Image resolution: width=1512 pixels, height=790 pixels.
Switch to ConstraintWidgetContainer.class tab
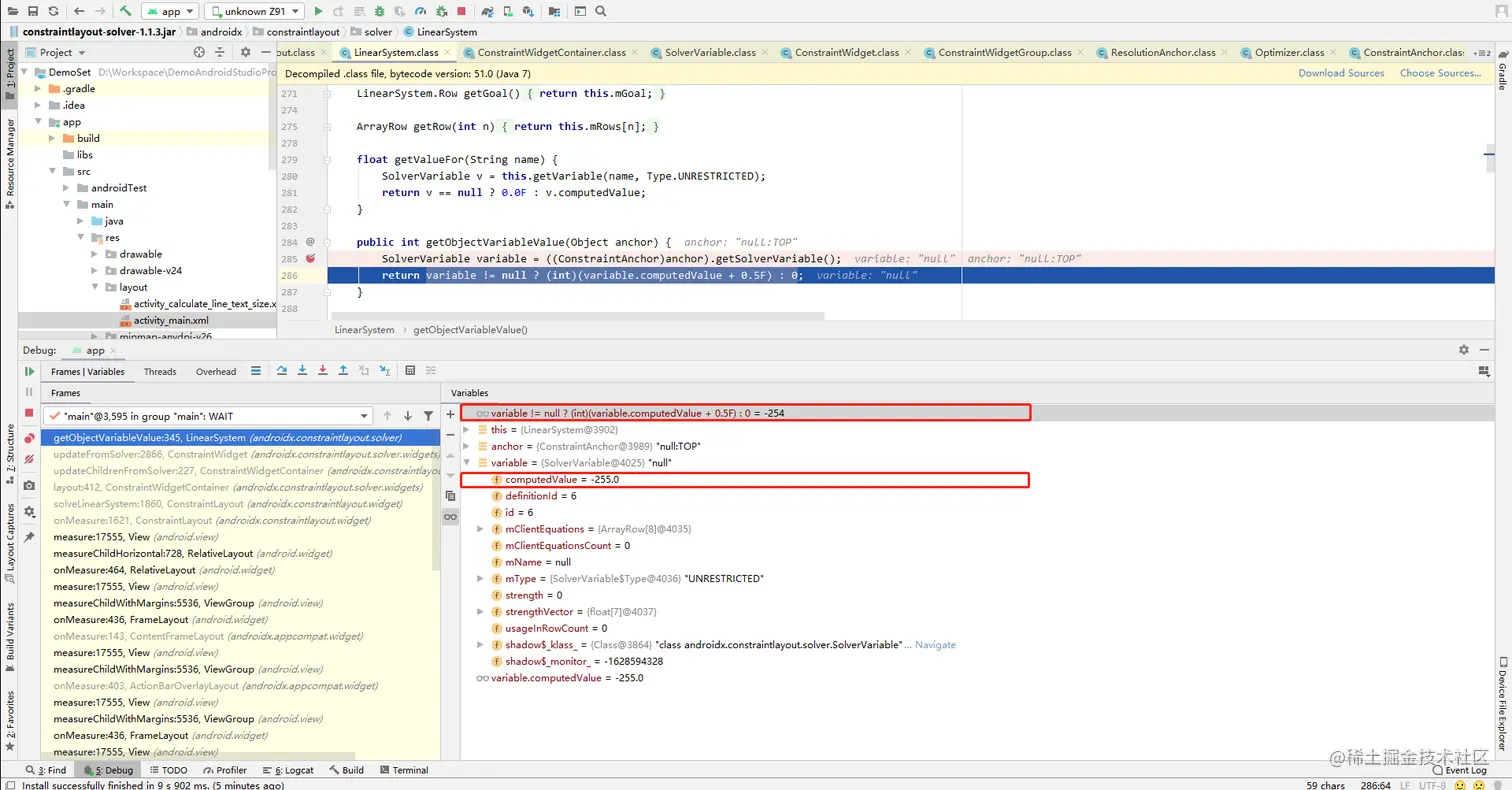click(550, 53)
